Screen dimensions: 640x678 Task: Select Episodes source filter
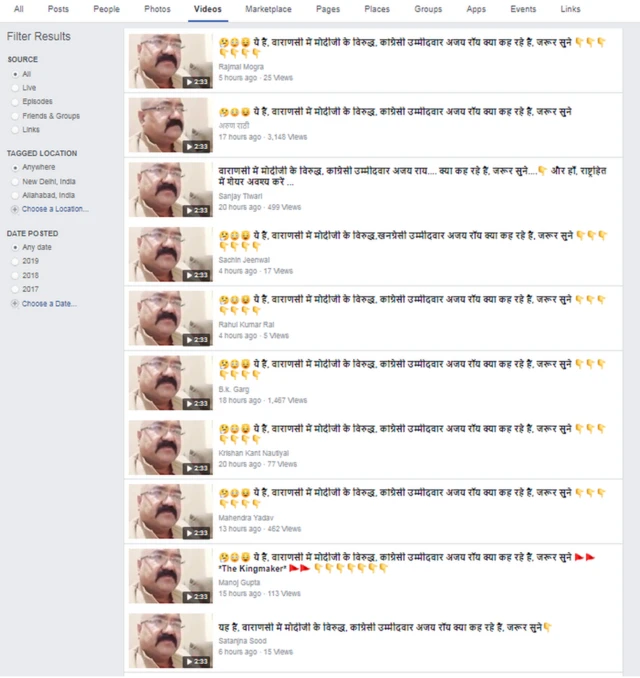37,101
